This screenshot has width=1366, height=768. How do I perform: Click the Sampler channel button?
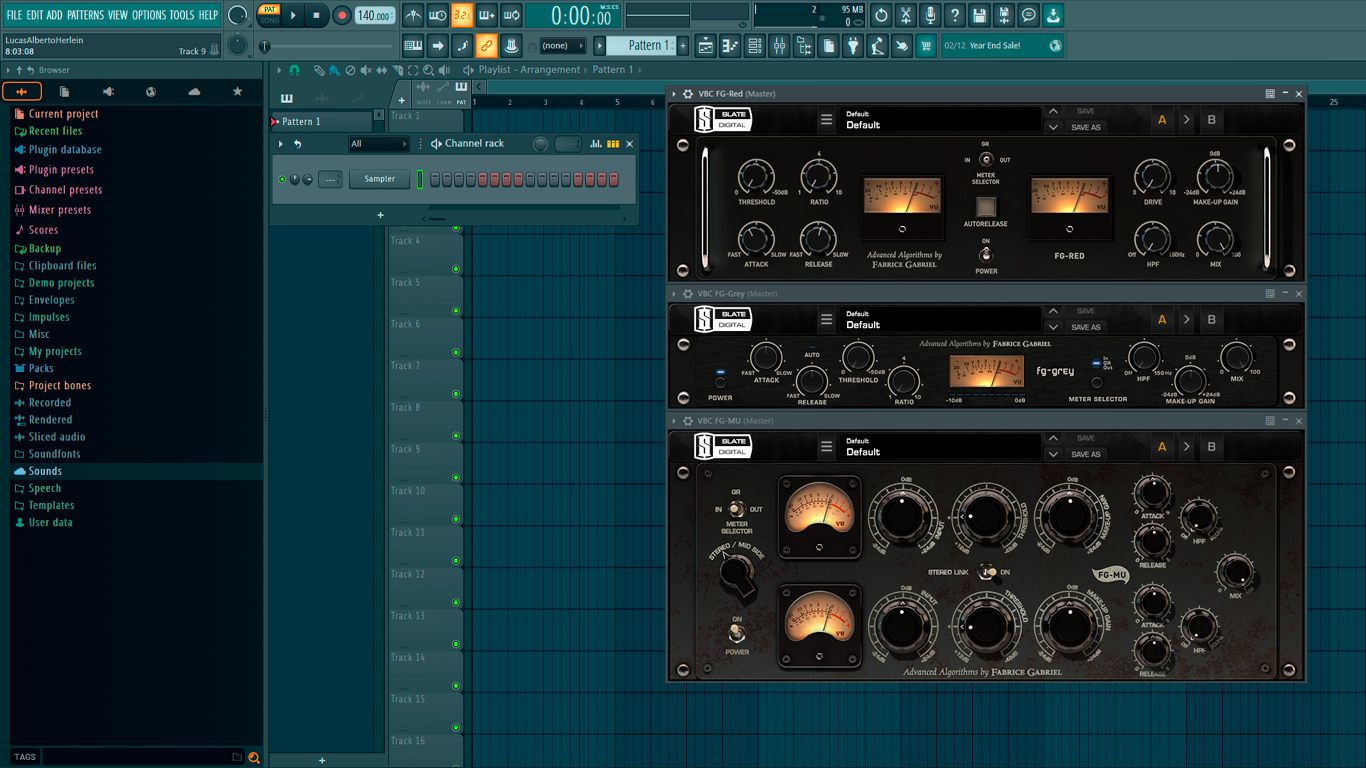point(380,180)
